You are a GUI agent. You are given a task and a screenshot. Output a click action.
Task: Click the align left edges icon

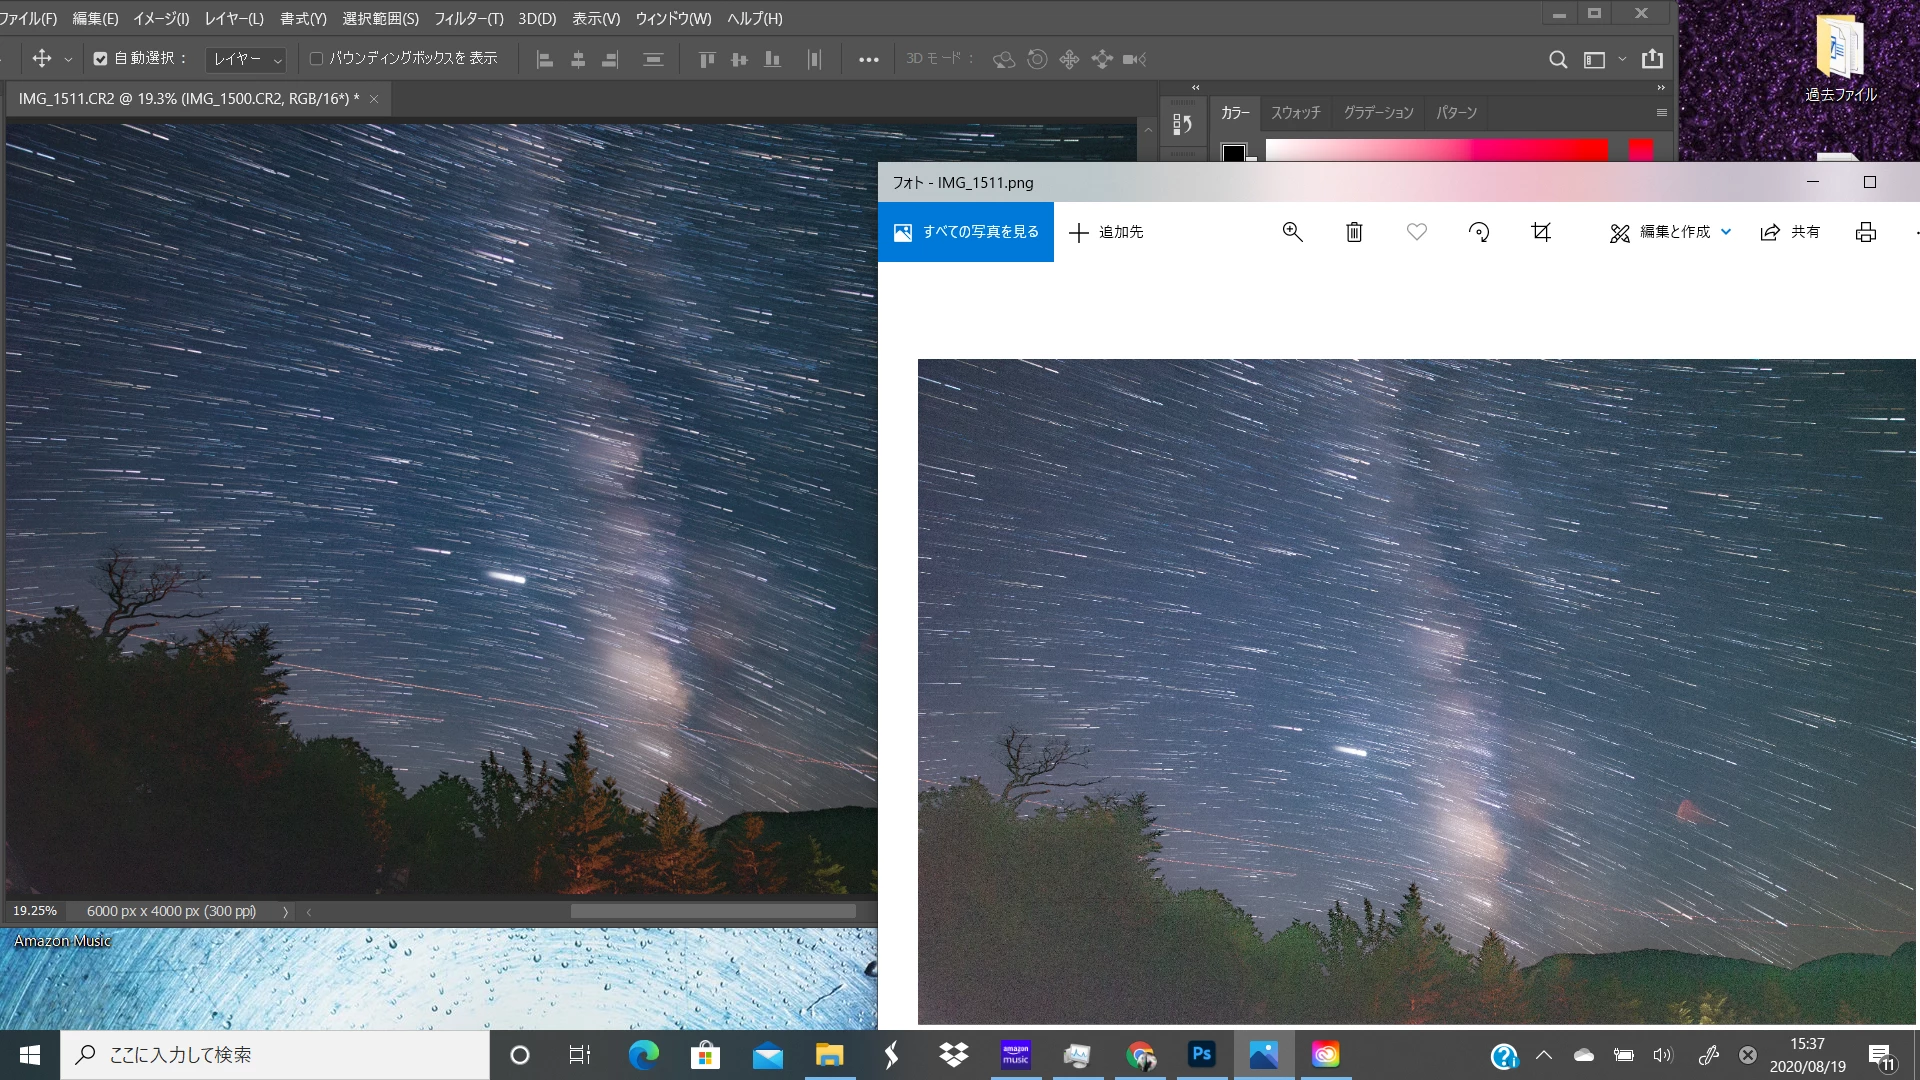pos(545,60)
